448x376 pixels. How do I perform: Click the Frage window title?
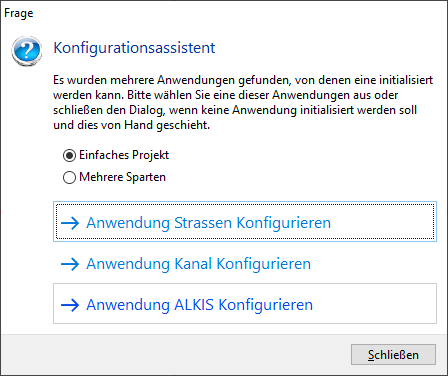point(19,13)
